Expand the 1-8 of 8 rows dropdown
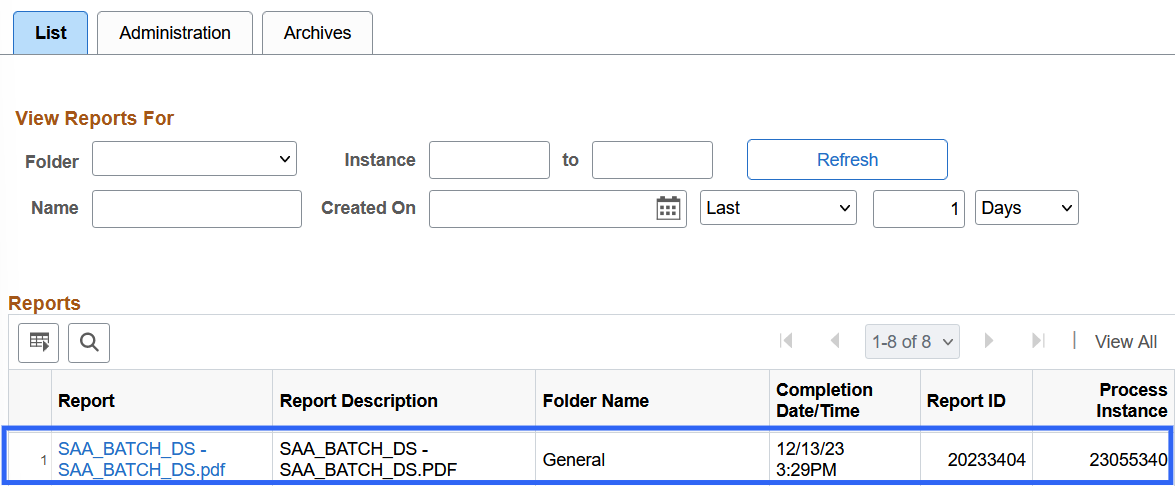 pyautogui.click(x=912, y=342)
